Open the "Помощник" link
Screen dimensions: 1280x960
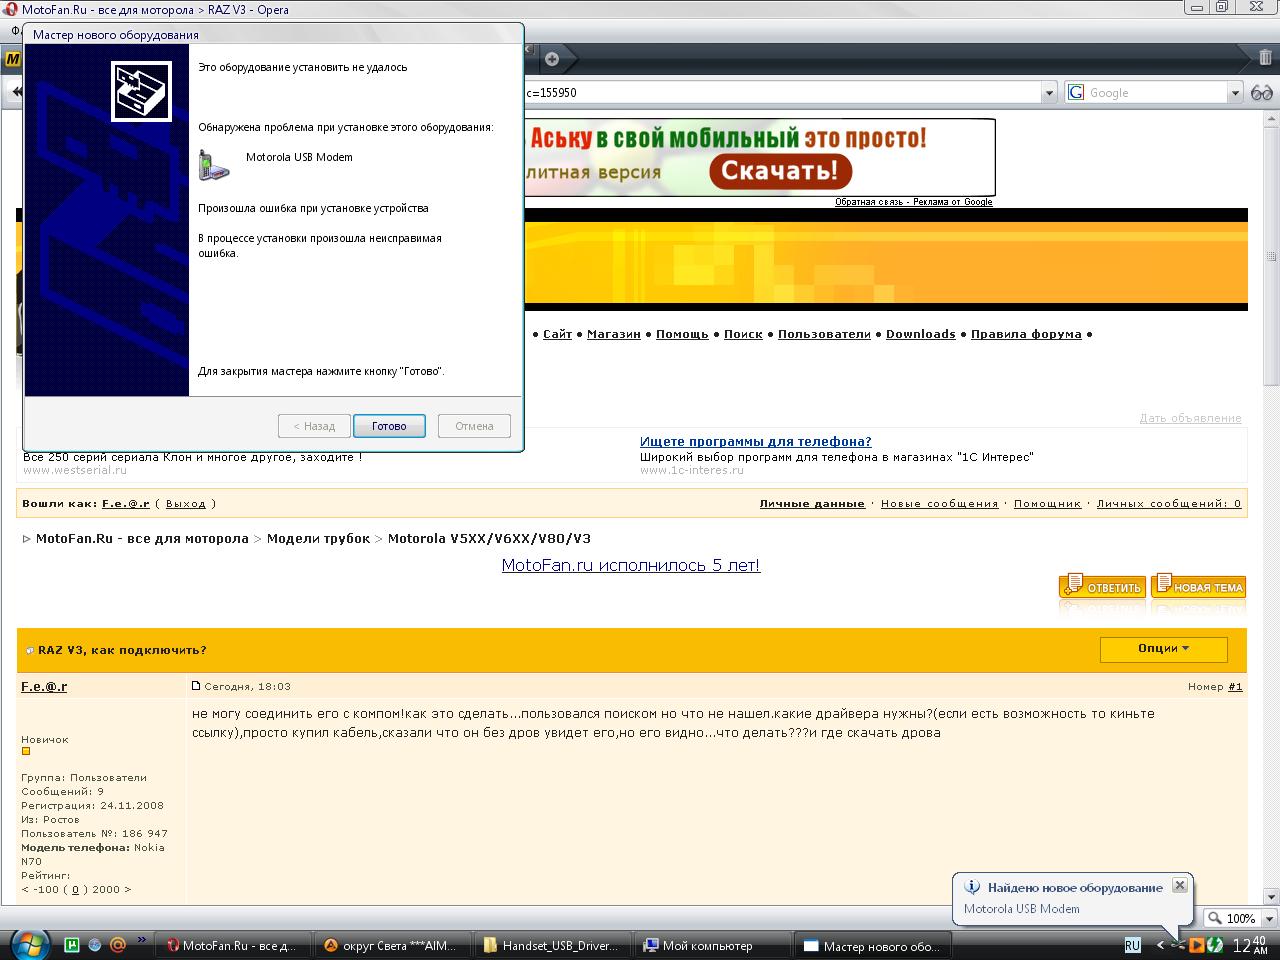point(1047,504)
